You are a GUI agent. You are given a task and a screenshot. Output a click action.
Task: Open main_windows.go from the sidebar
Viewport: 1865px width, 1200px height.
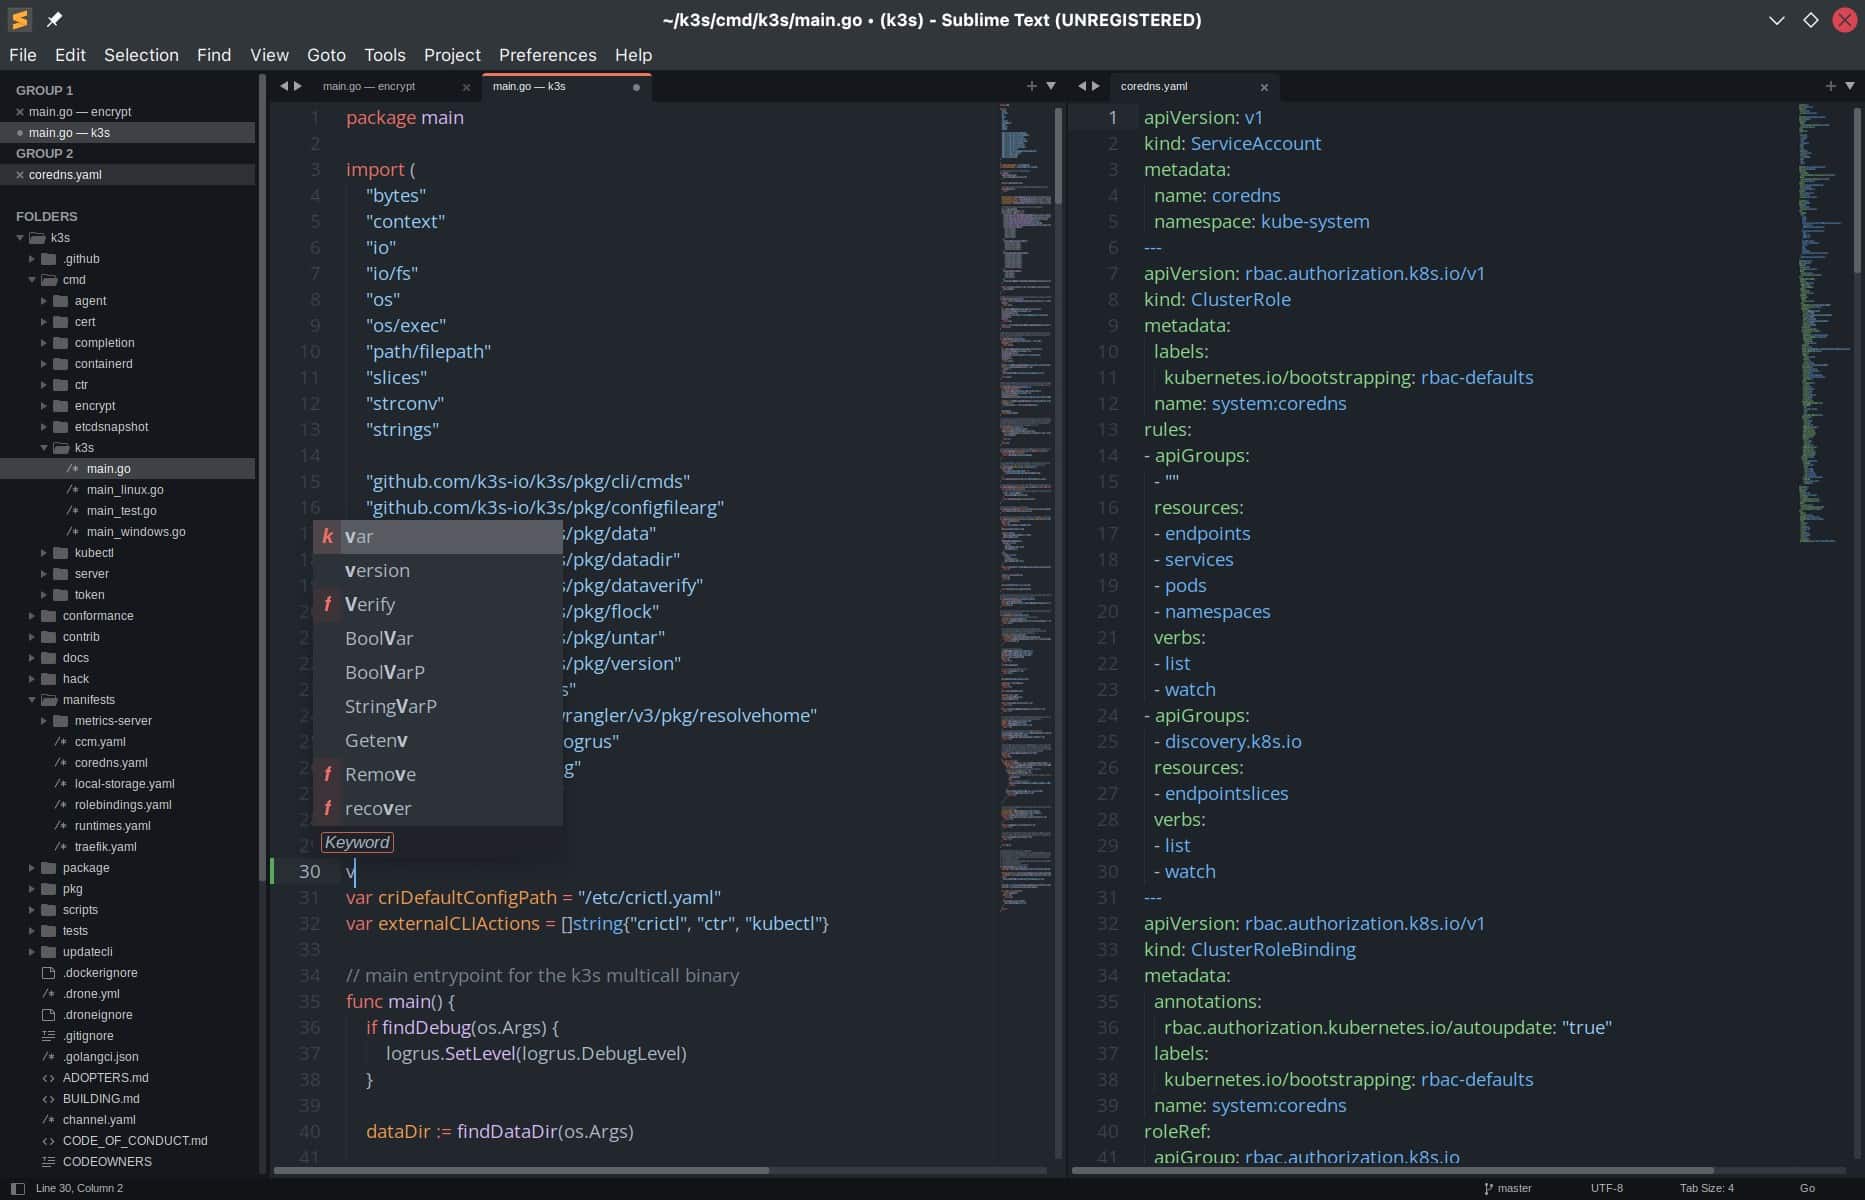[x=135, y=532]
